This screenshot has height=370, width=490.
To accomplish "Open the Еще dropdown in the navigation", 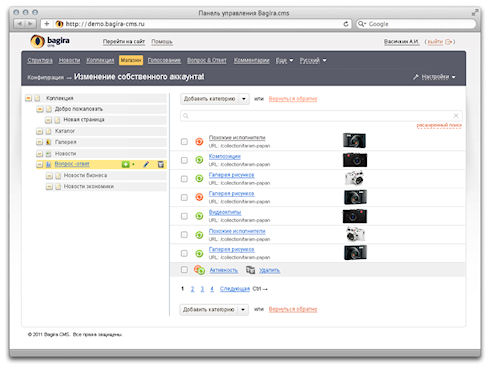I will pyautogui.click(x=284, y=60).
